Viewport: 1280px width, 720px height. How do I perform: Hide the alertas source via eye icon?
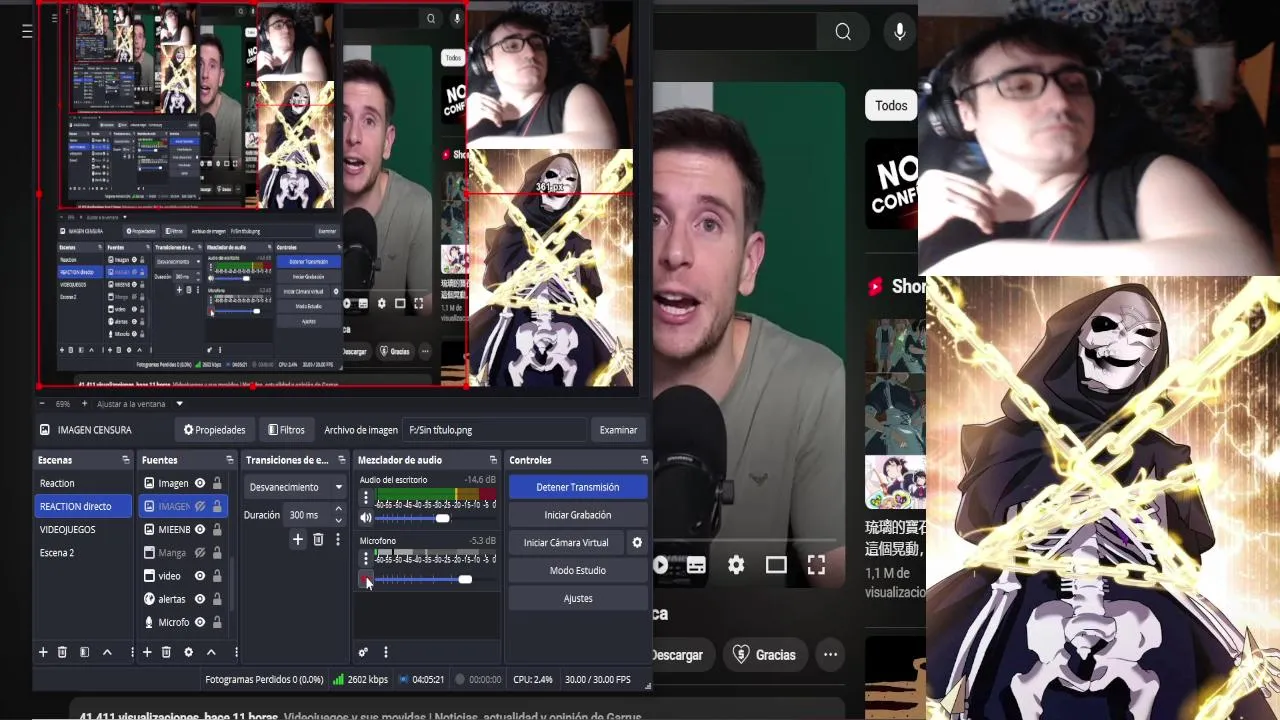click(200, 599)
